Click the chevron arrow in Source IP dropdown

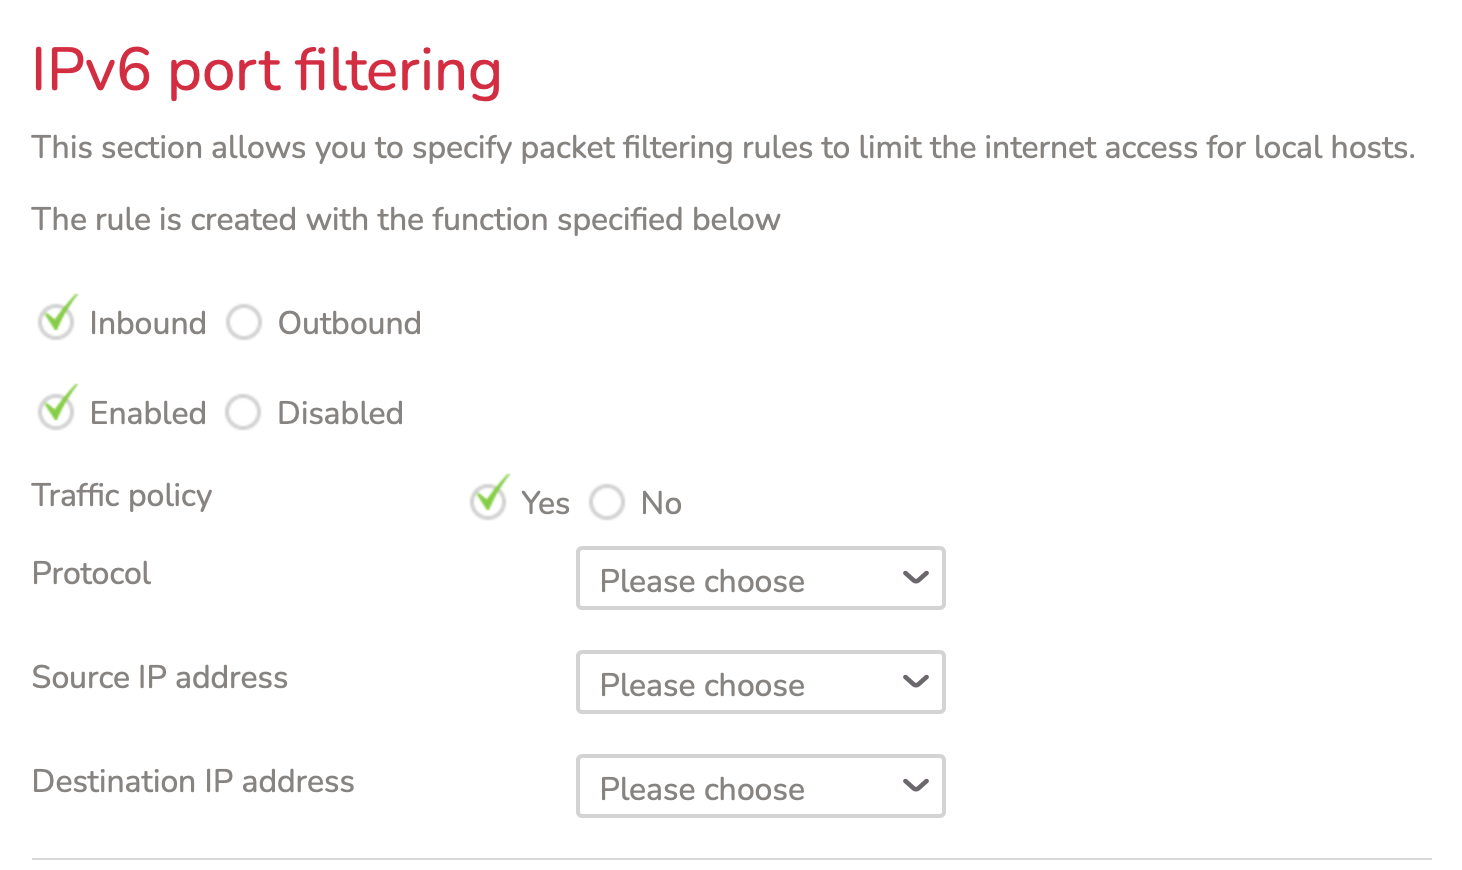[915, 682]
